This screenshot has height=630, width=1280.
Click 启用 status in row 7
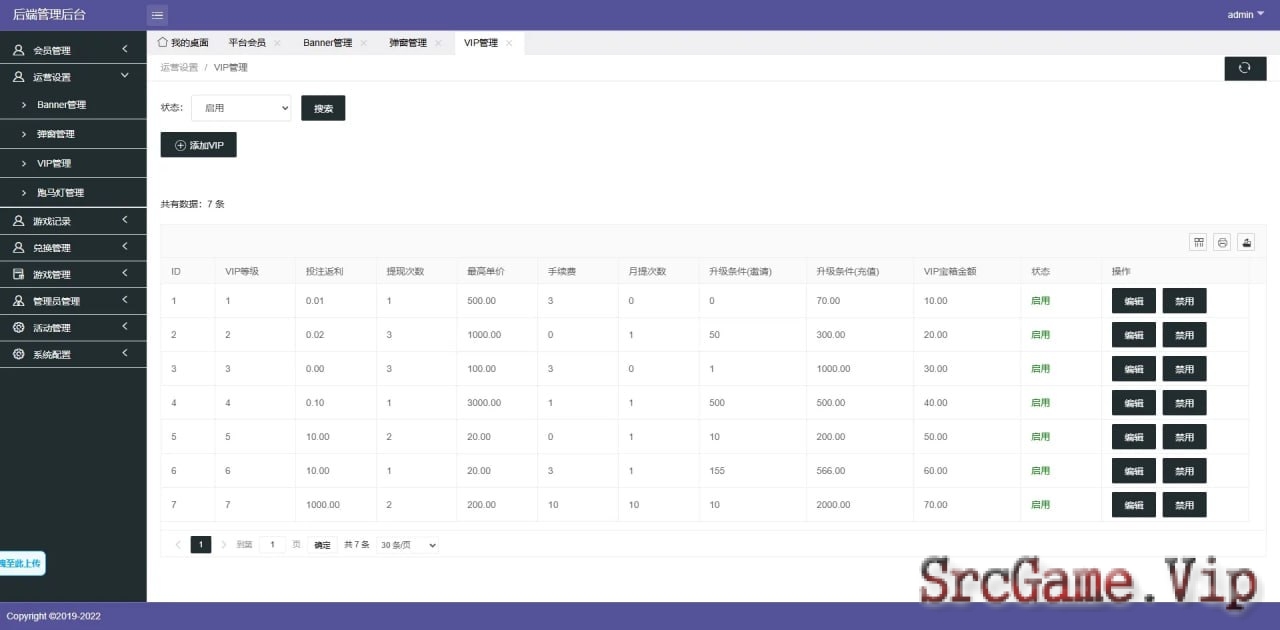1040,505
